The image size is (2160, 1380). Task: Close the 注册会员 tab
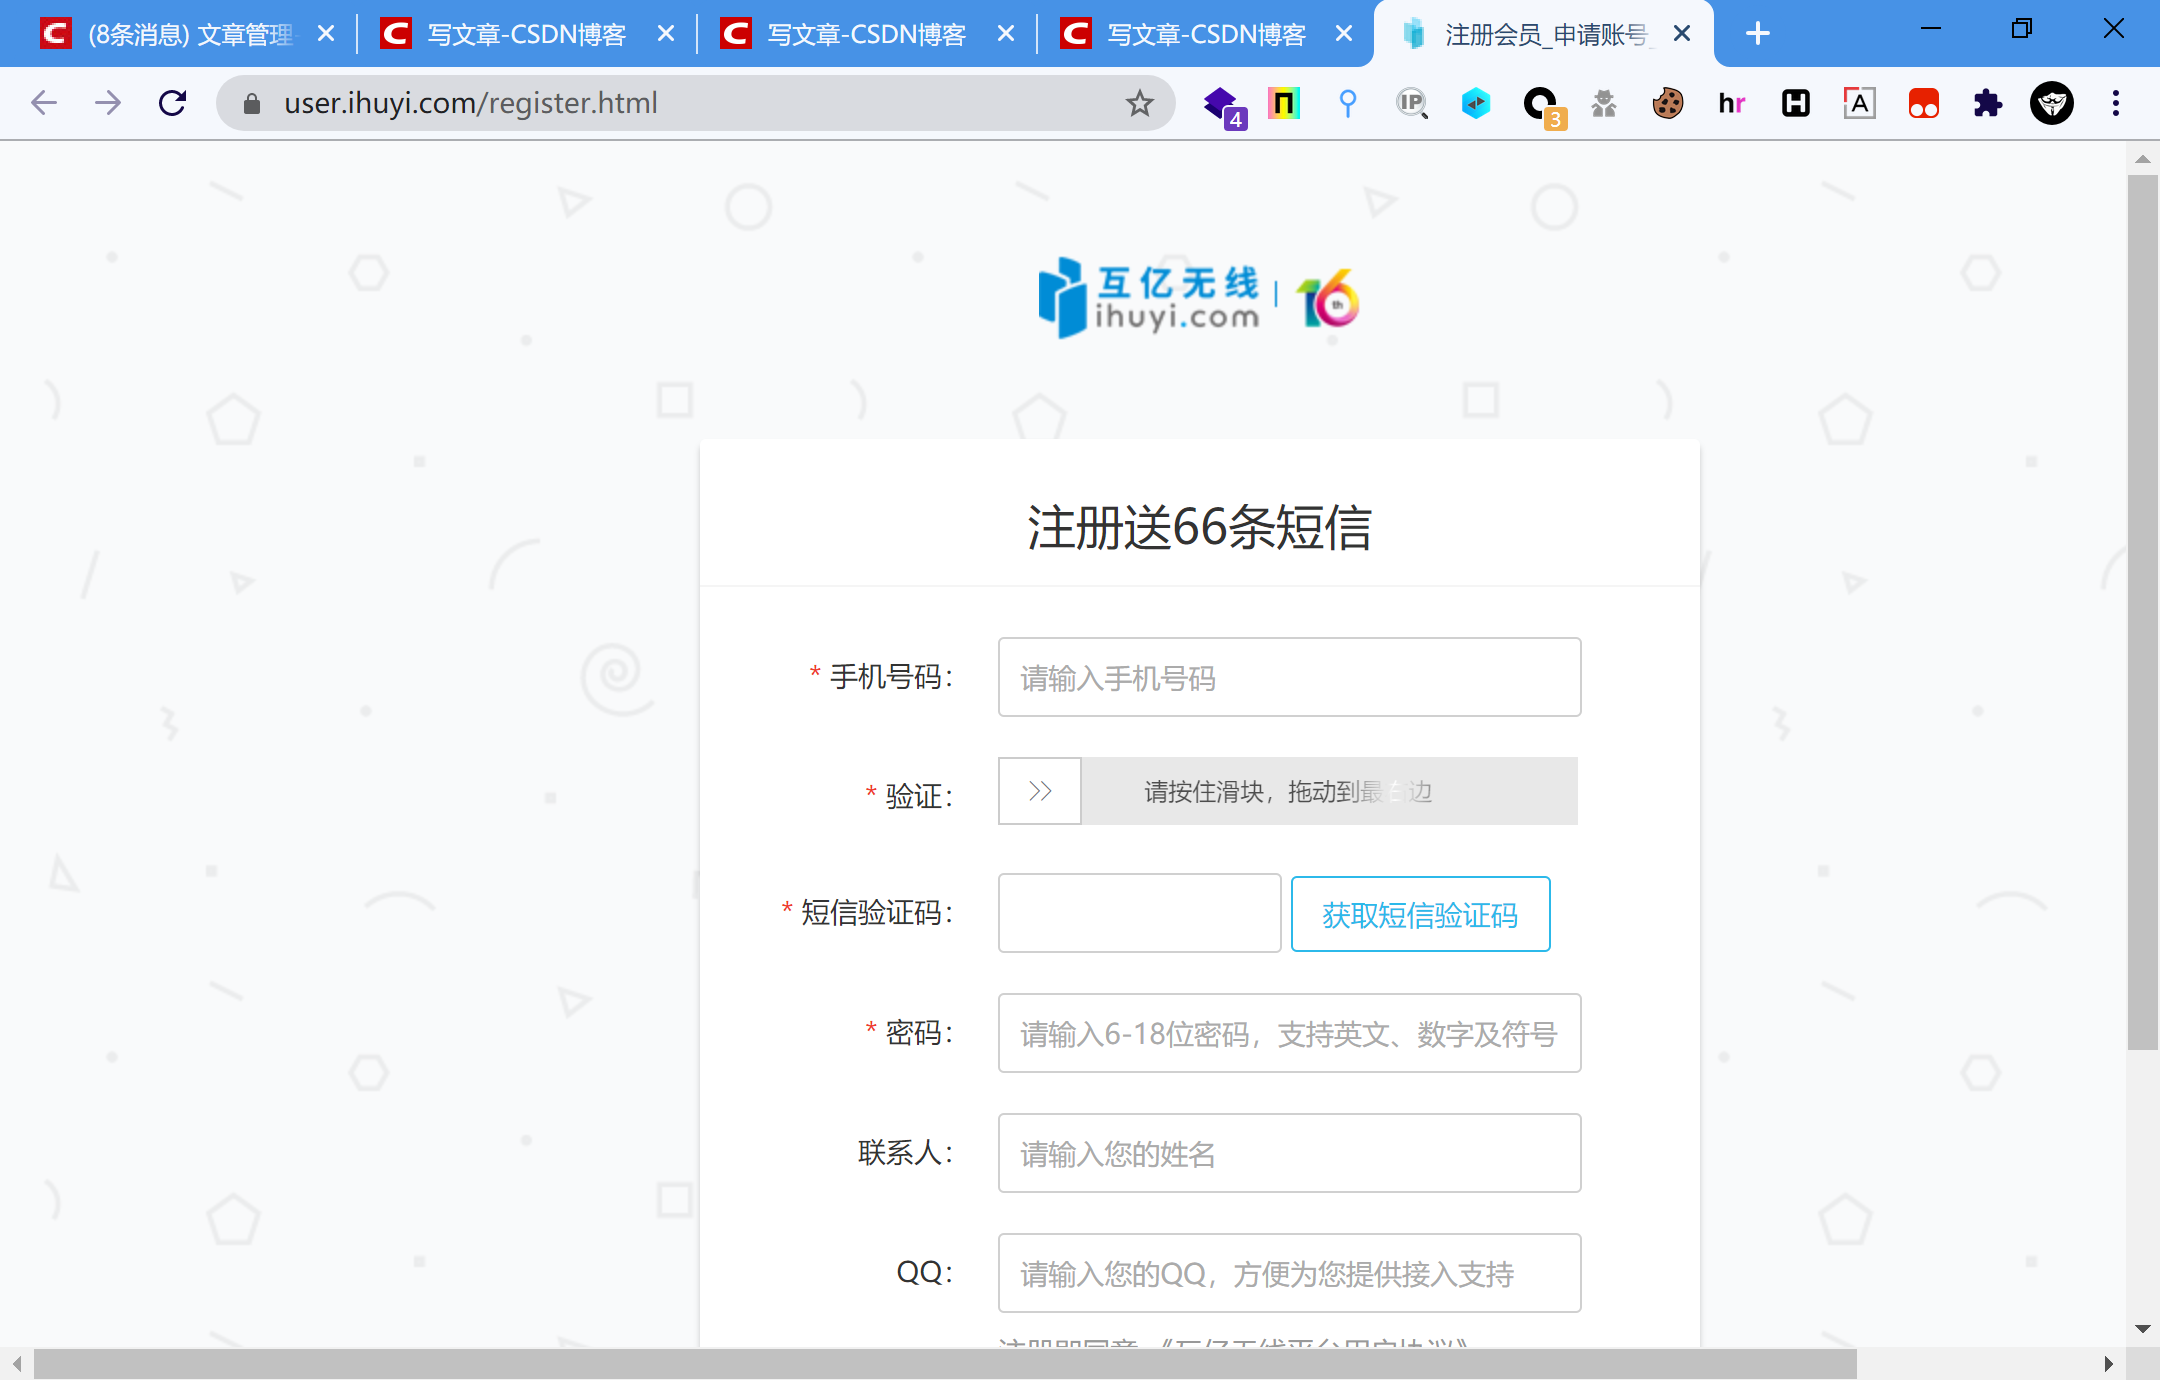pyautogui.click(x=1682, y=34)
